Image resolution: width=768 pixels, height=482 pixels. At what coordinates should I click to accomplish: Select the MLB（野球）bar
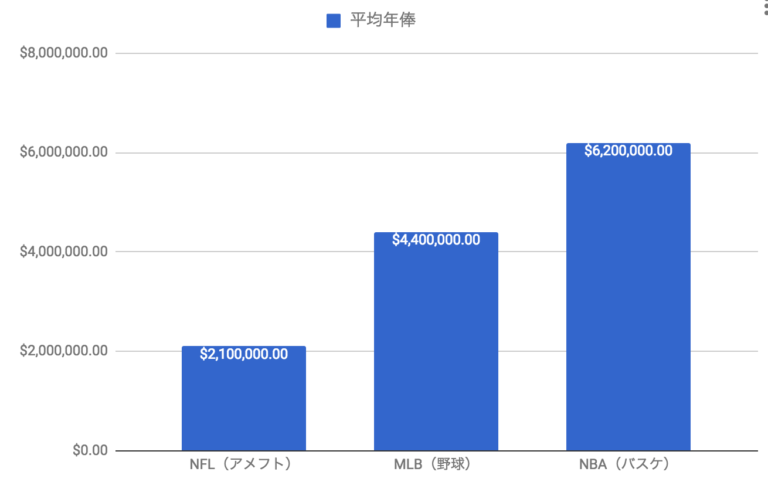(436, 341)
